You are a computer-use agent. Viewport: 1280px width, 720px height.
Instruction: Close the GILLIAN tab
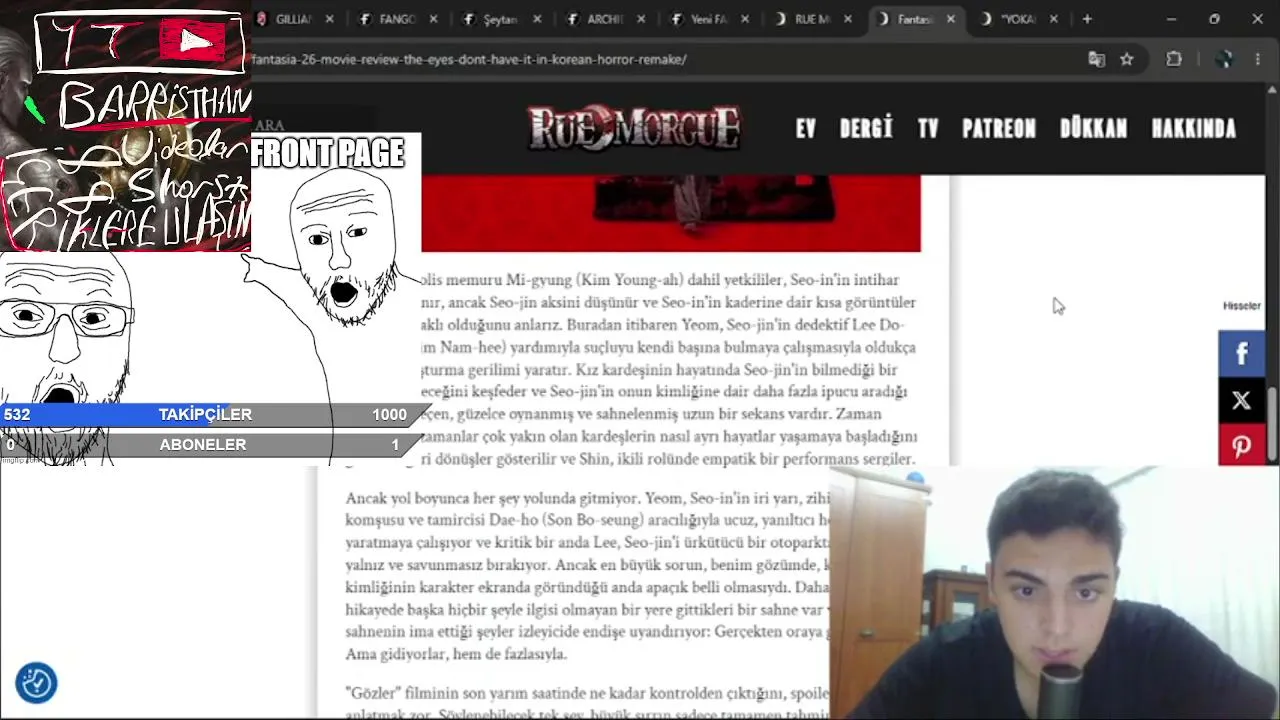pyautogui.click(x=329, y=19)
